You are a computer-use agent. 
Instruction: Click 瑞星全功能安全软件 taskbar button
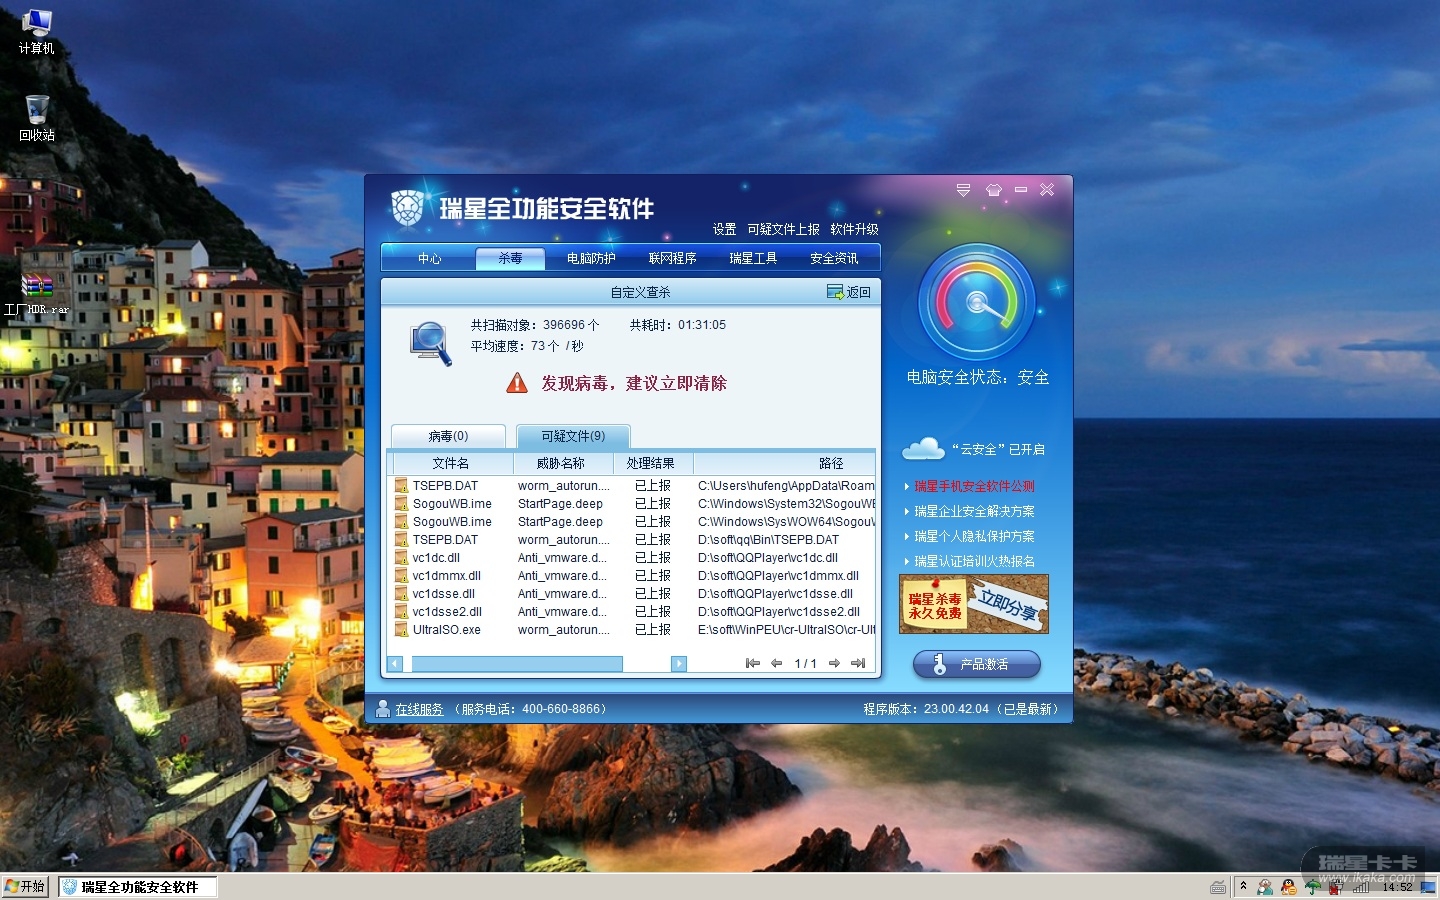click(x=138, y=887)
